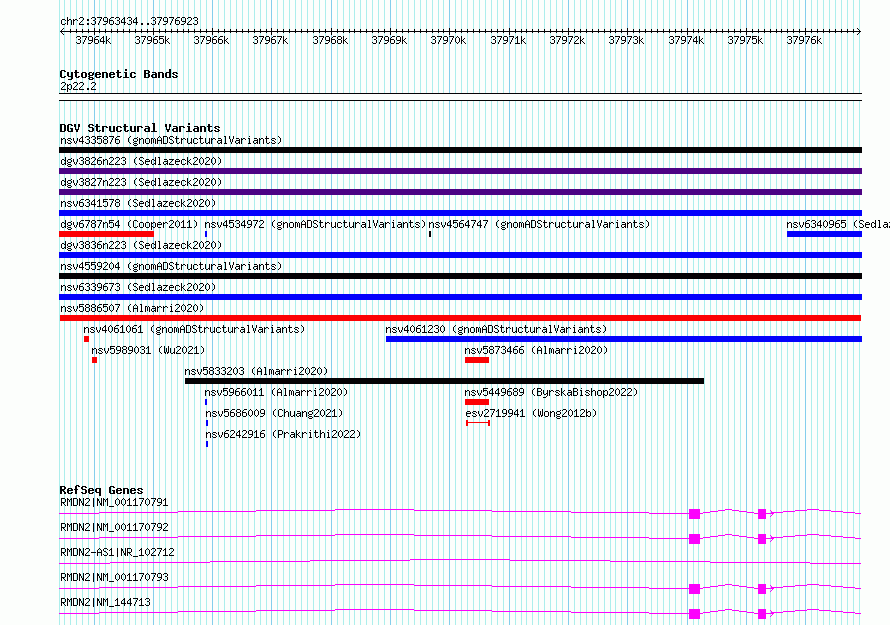Select the red bar of nsv5873466 (Almarri2020)

(x=477, y=360)
